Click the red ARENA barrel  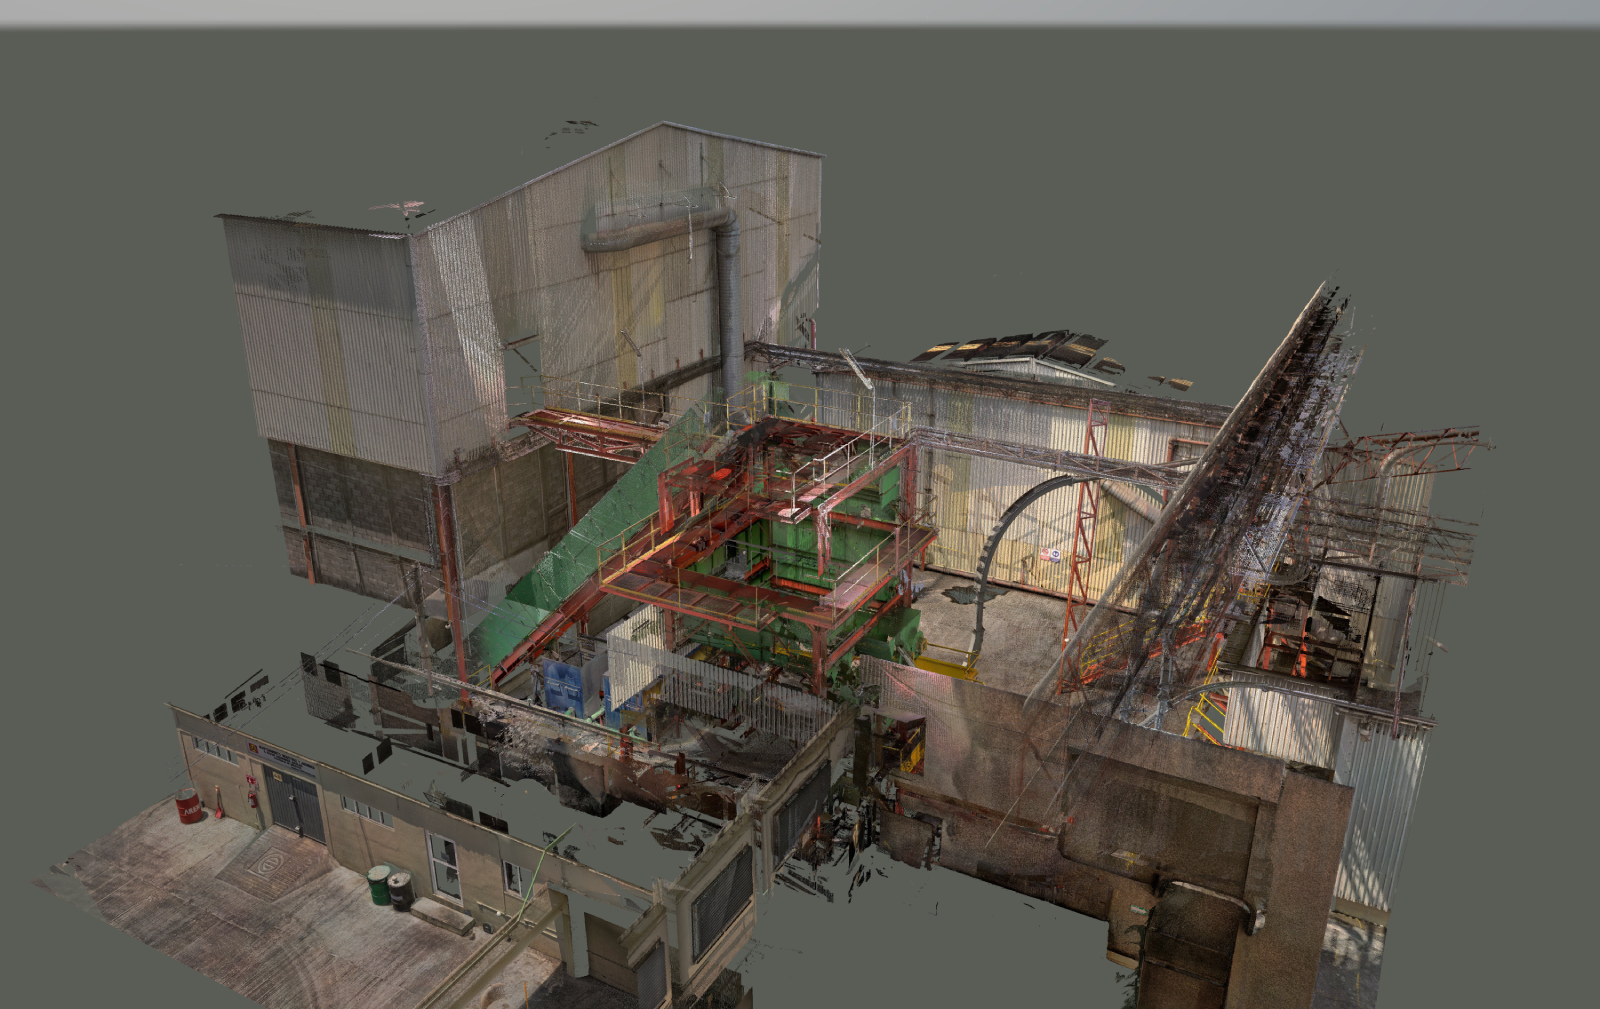tap(187, 807)
